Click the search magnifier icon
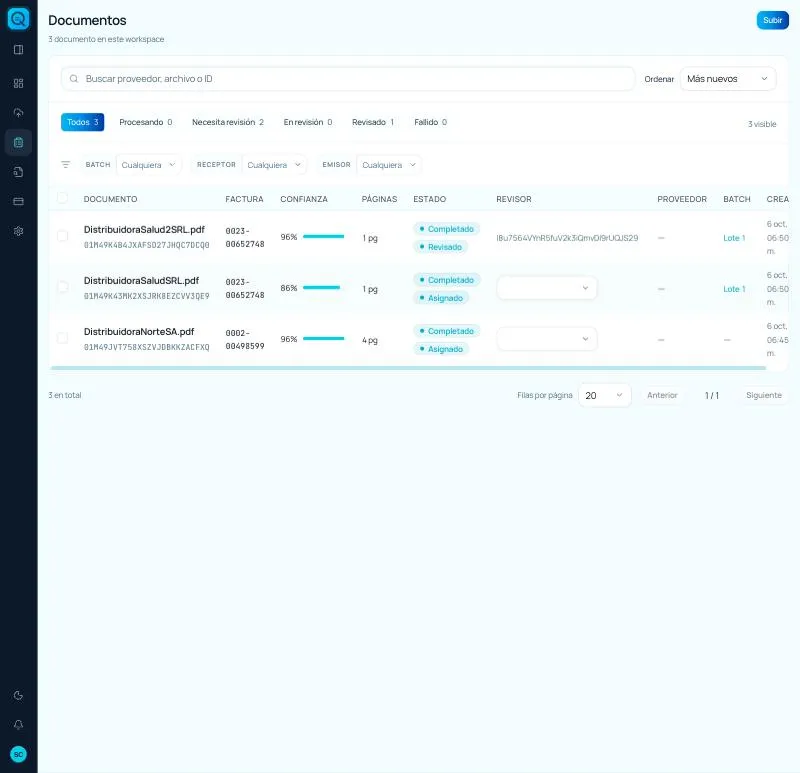 (74, 79)
